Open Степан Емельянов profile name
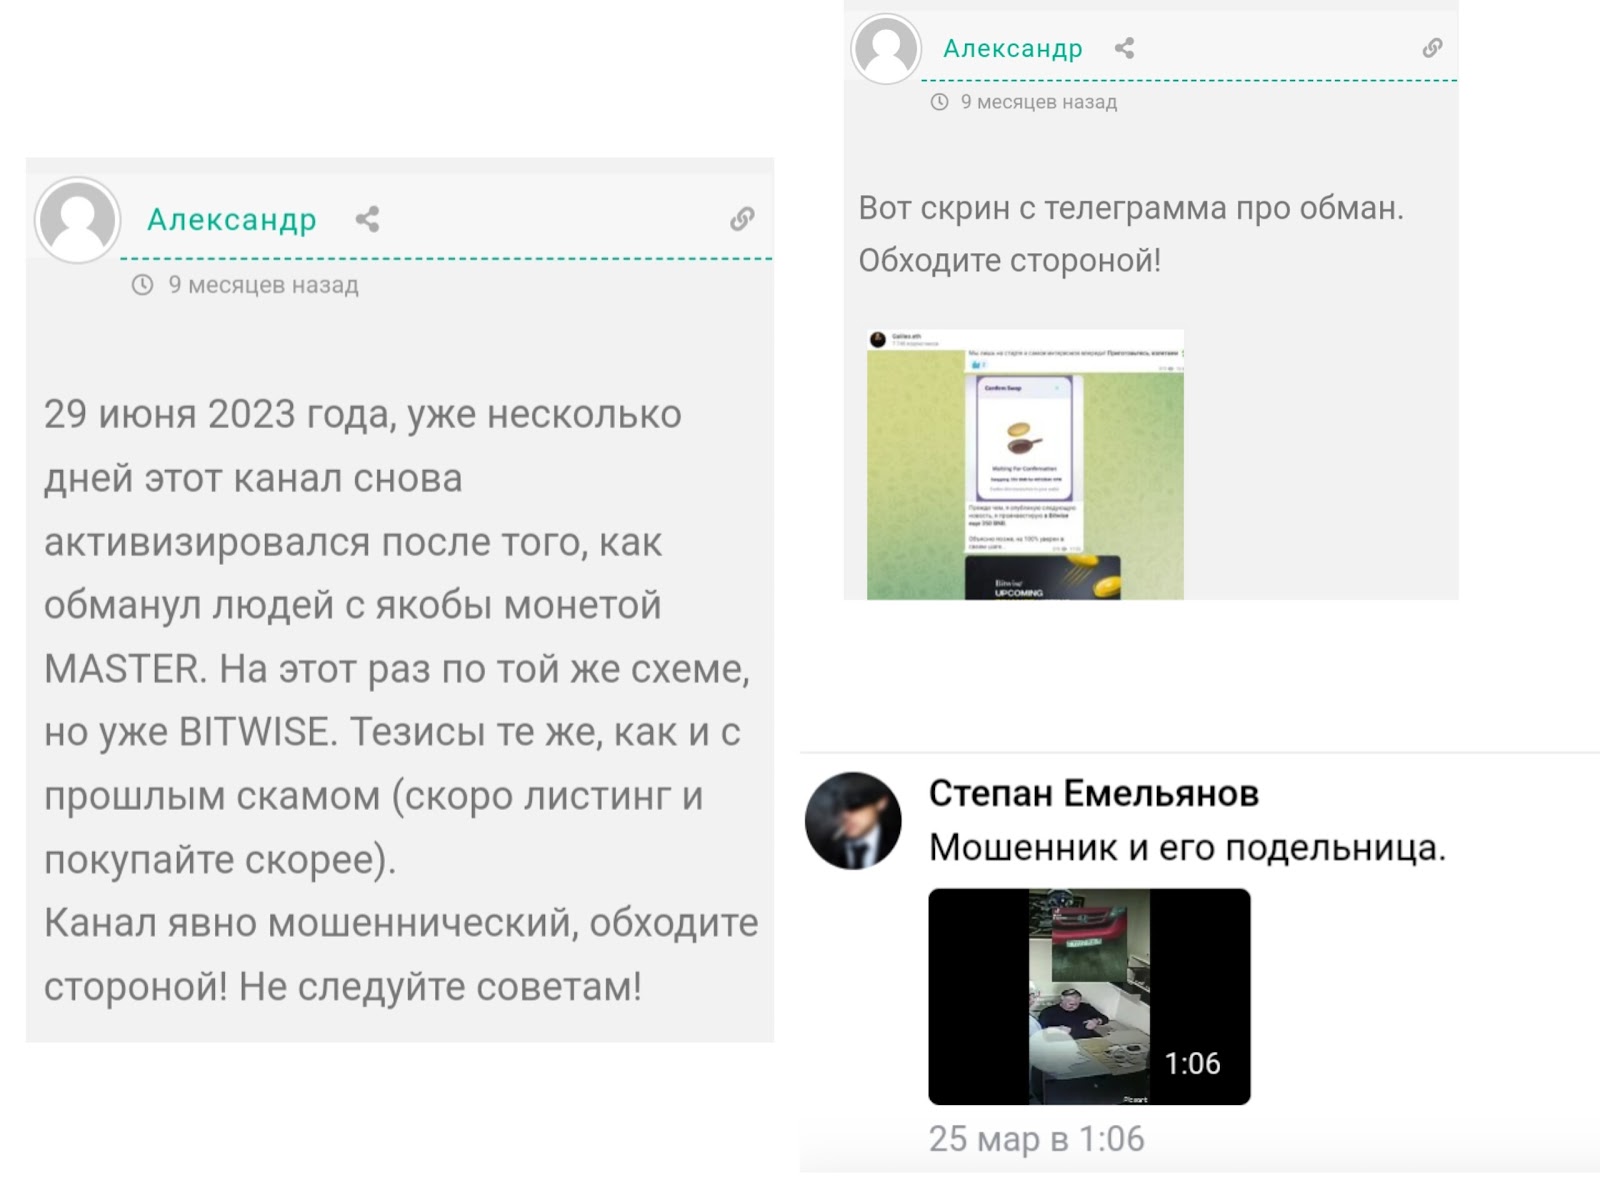 (x=1093, y=793)
